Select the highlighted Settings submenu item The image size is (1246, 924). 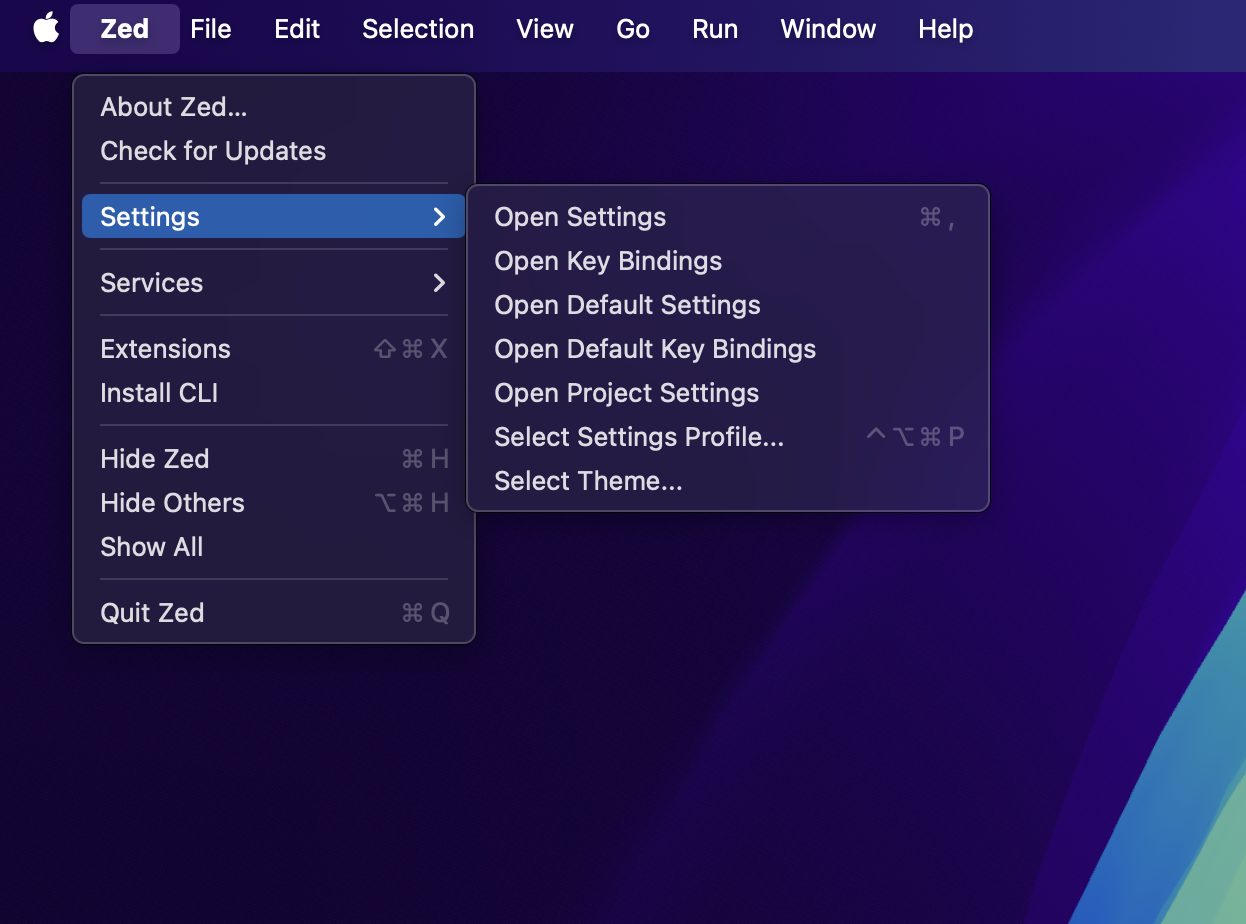coord(150,217)
